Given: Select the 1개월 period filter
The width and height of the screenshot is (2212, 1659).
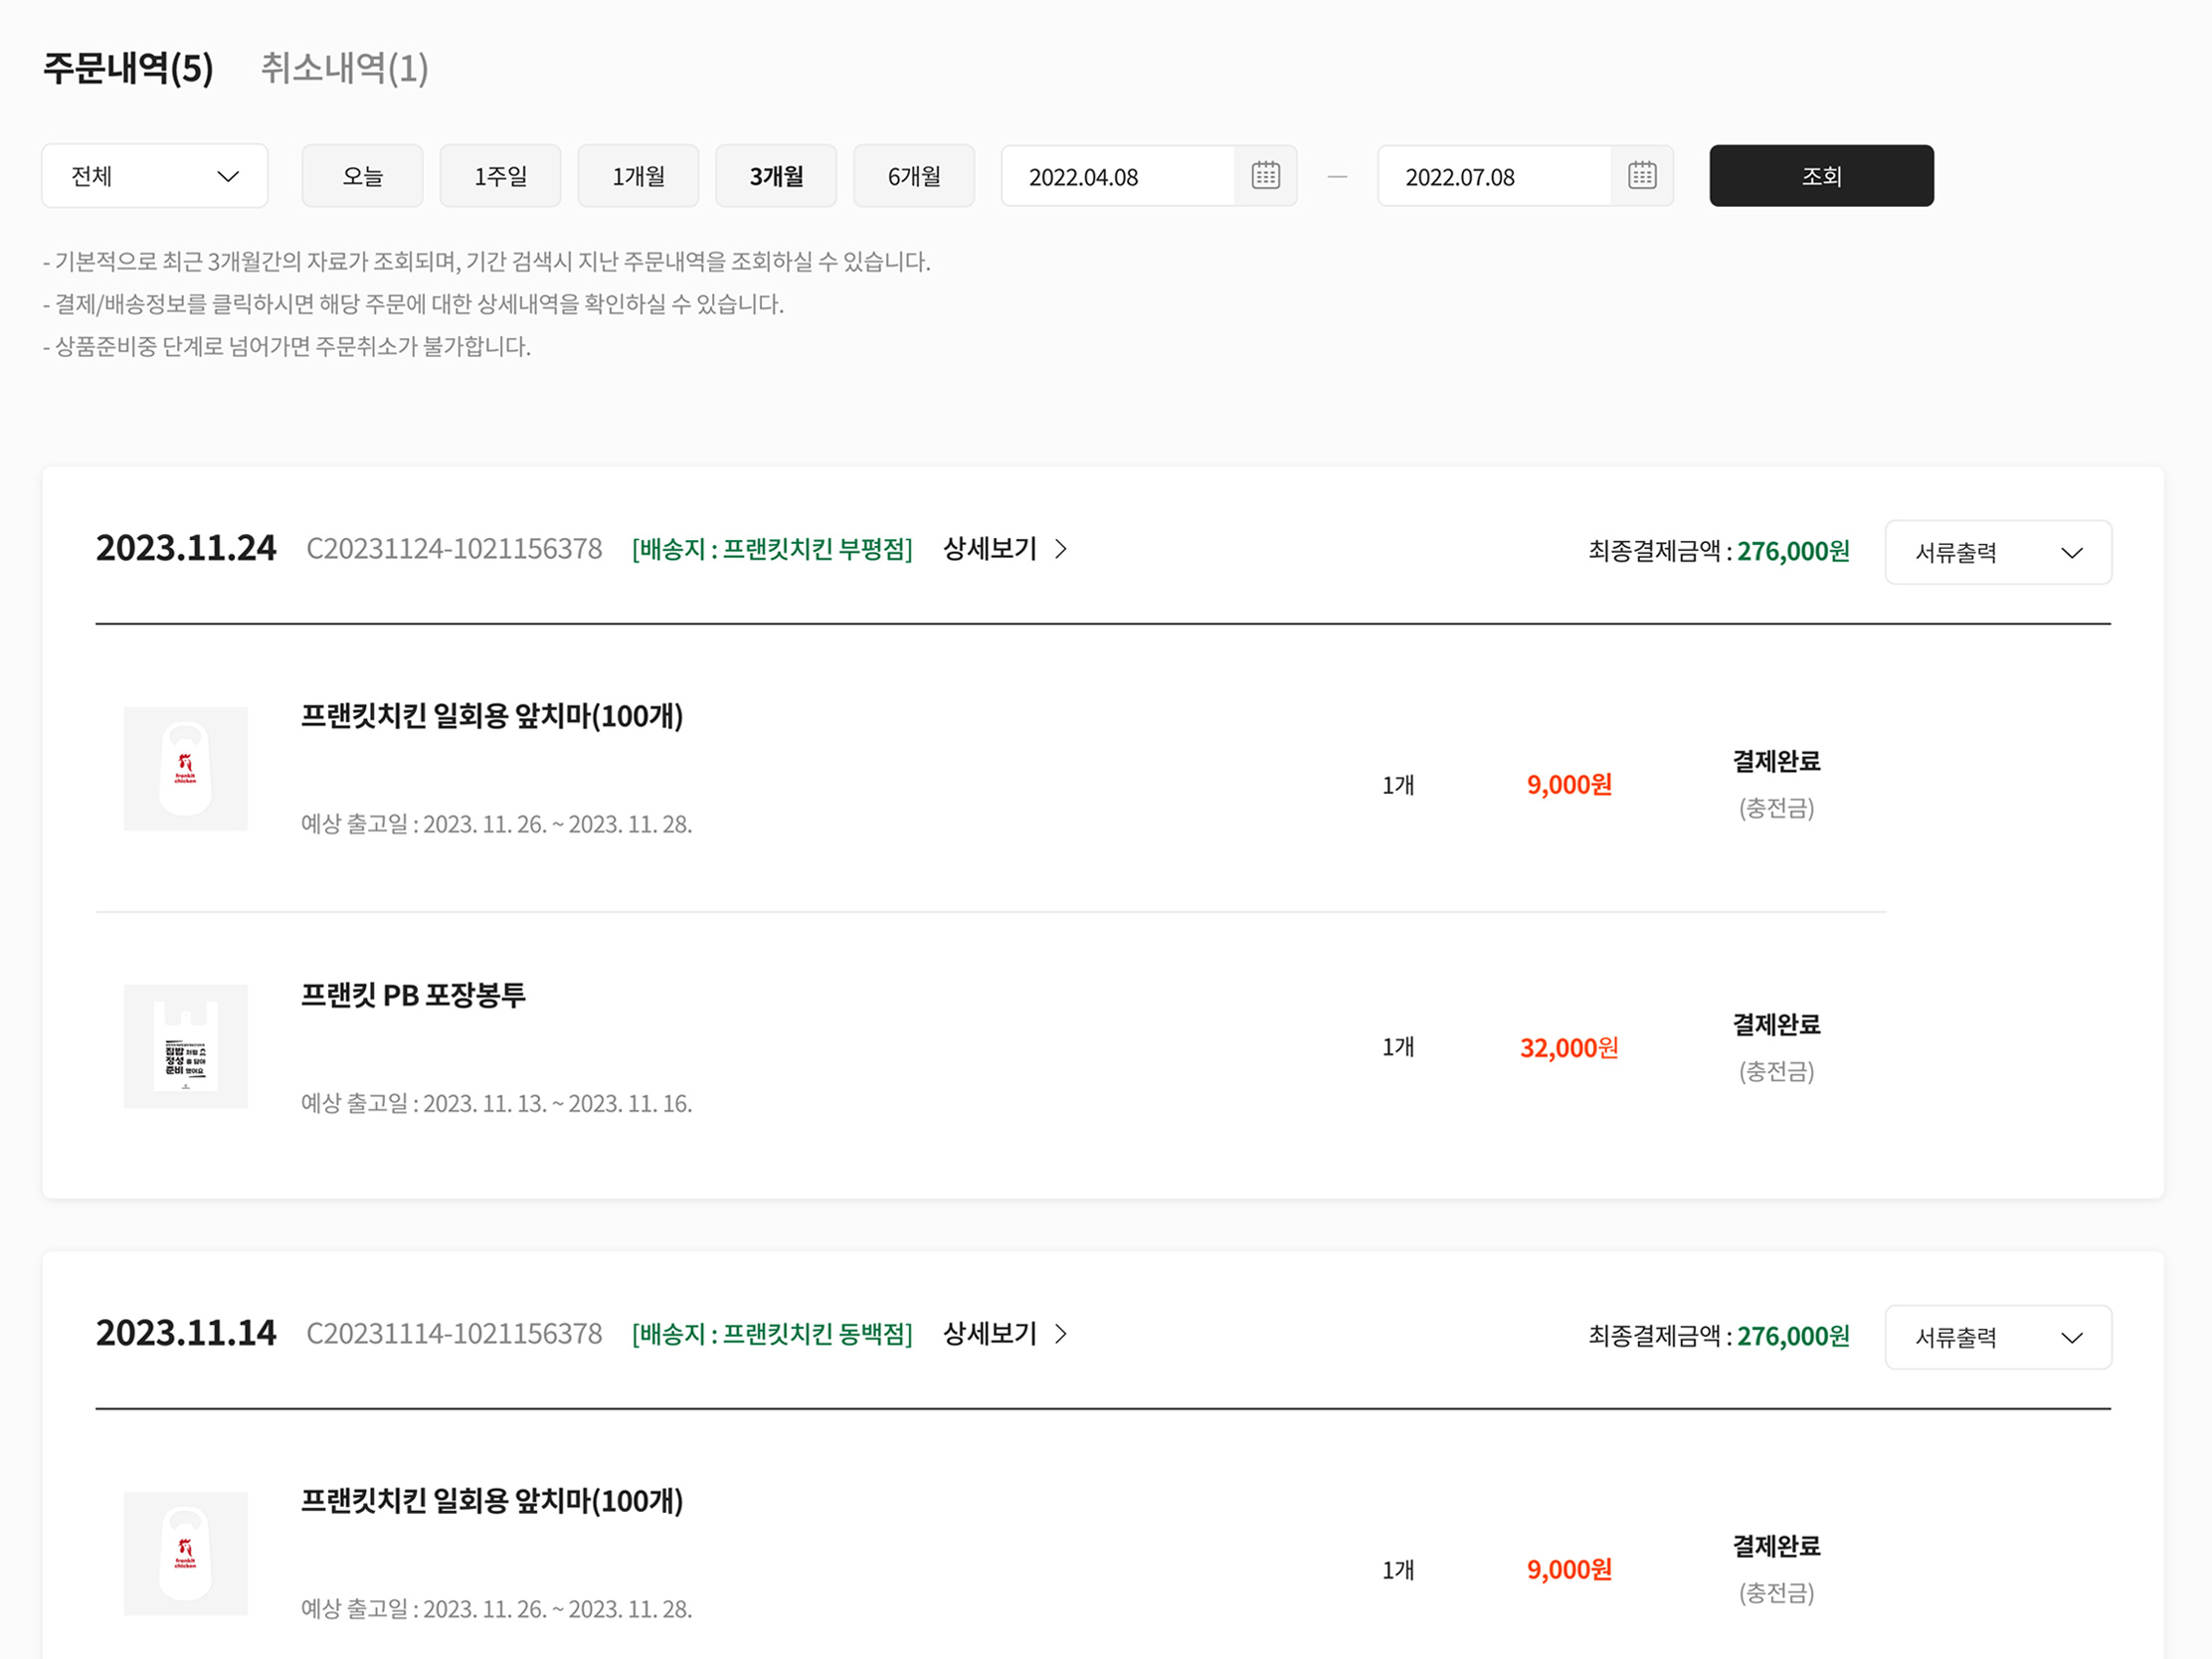Looking at the screenshot, I should click(638, 176).
